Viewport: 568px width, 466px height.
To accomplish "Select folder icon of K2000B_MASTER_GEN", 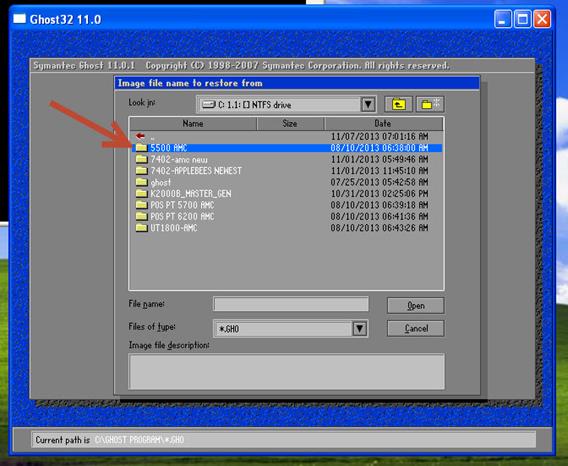I will pos(141,193).
